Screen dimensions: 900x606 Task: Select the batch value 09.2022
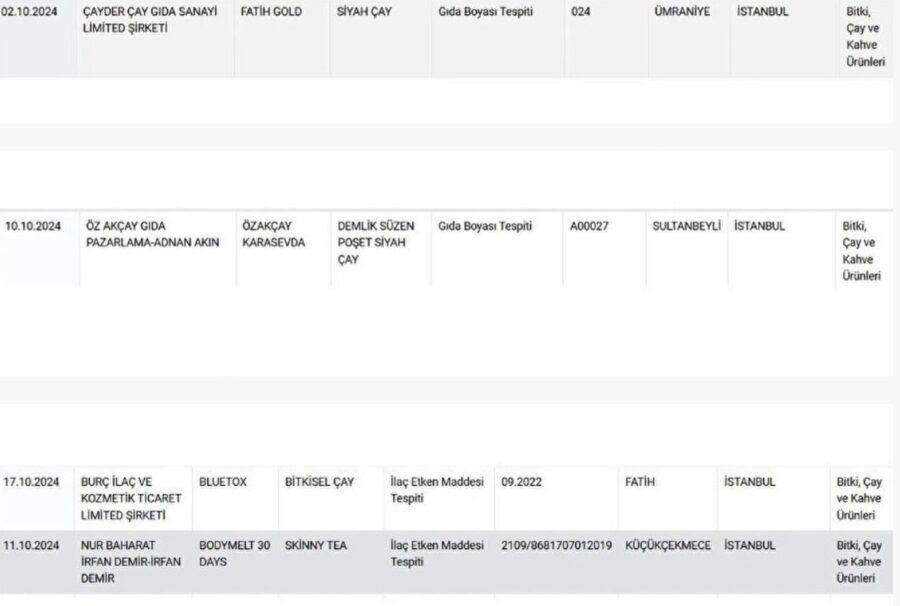pos(521,482)
